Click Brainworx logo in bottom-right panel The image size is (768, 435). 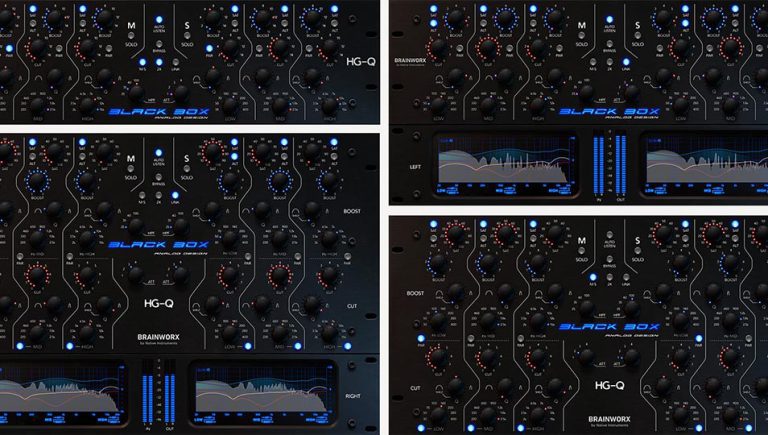coord(609,419)
